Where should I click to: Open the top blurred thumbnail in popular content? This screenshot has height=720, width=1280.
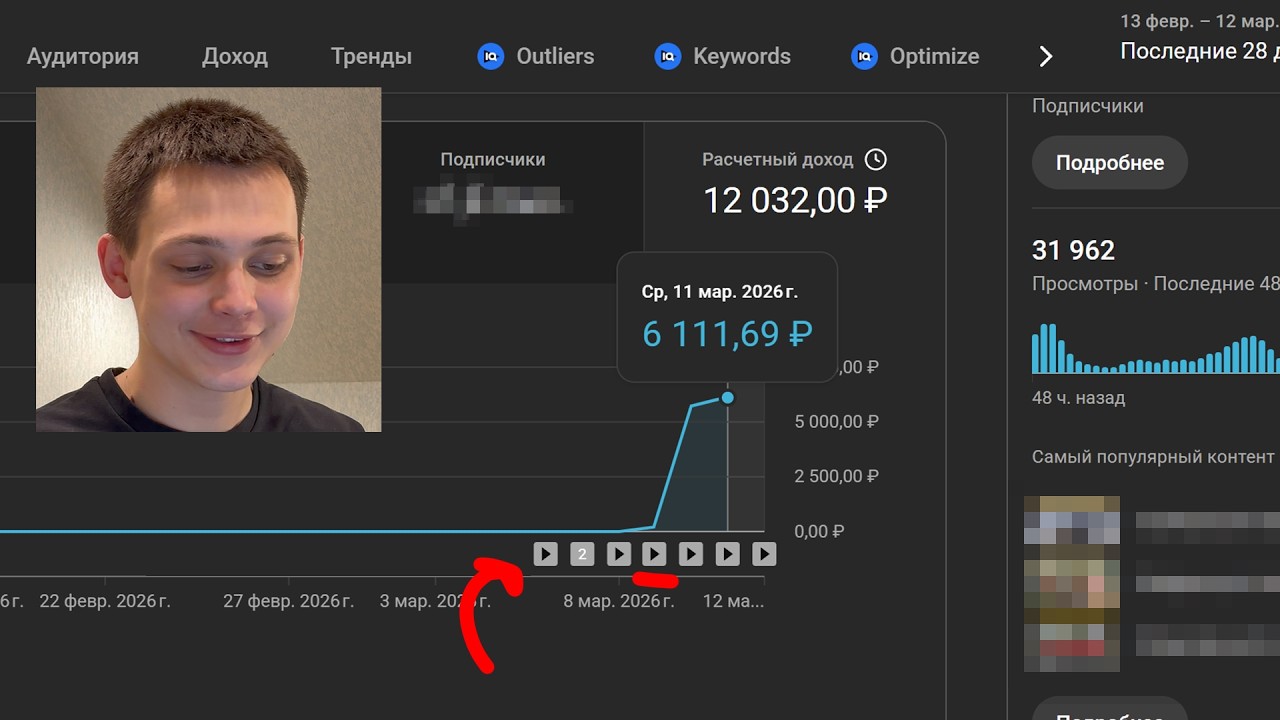pyautogui.click(x=1071, y=519)
